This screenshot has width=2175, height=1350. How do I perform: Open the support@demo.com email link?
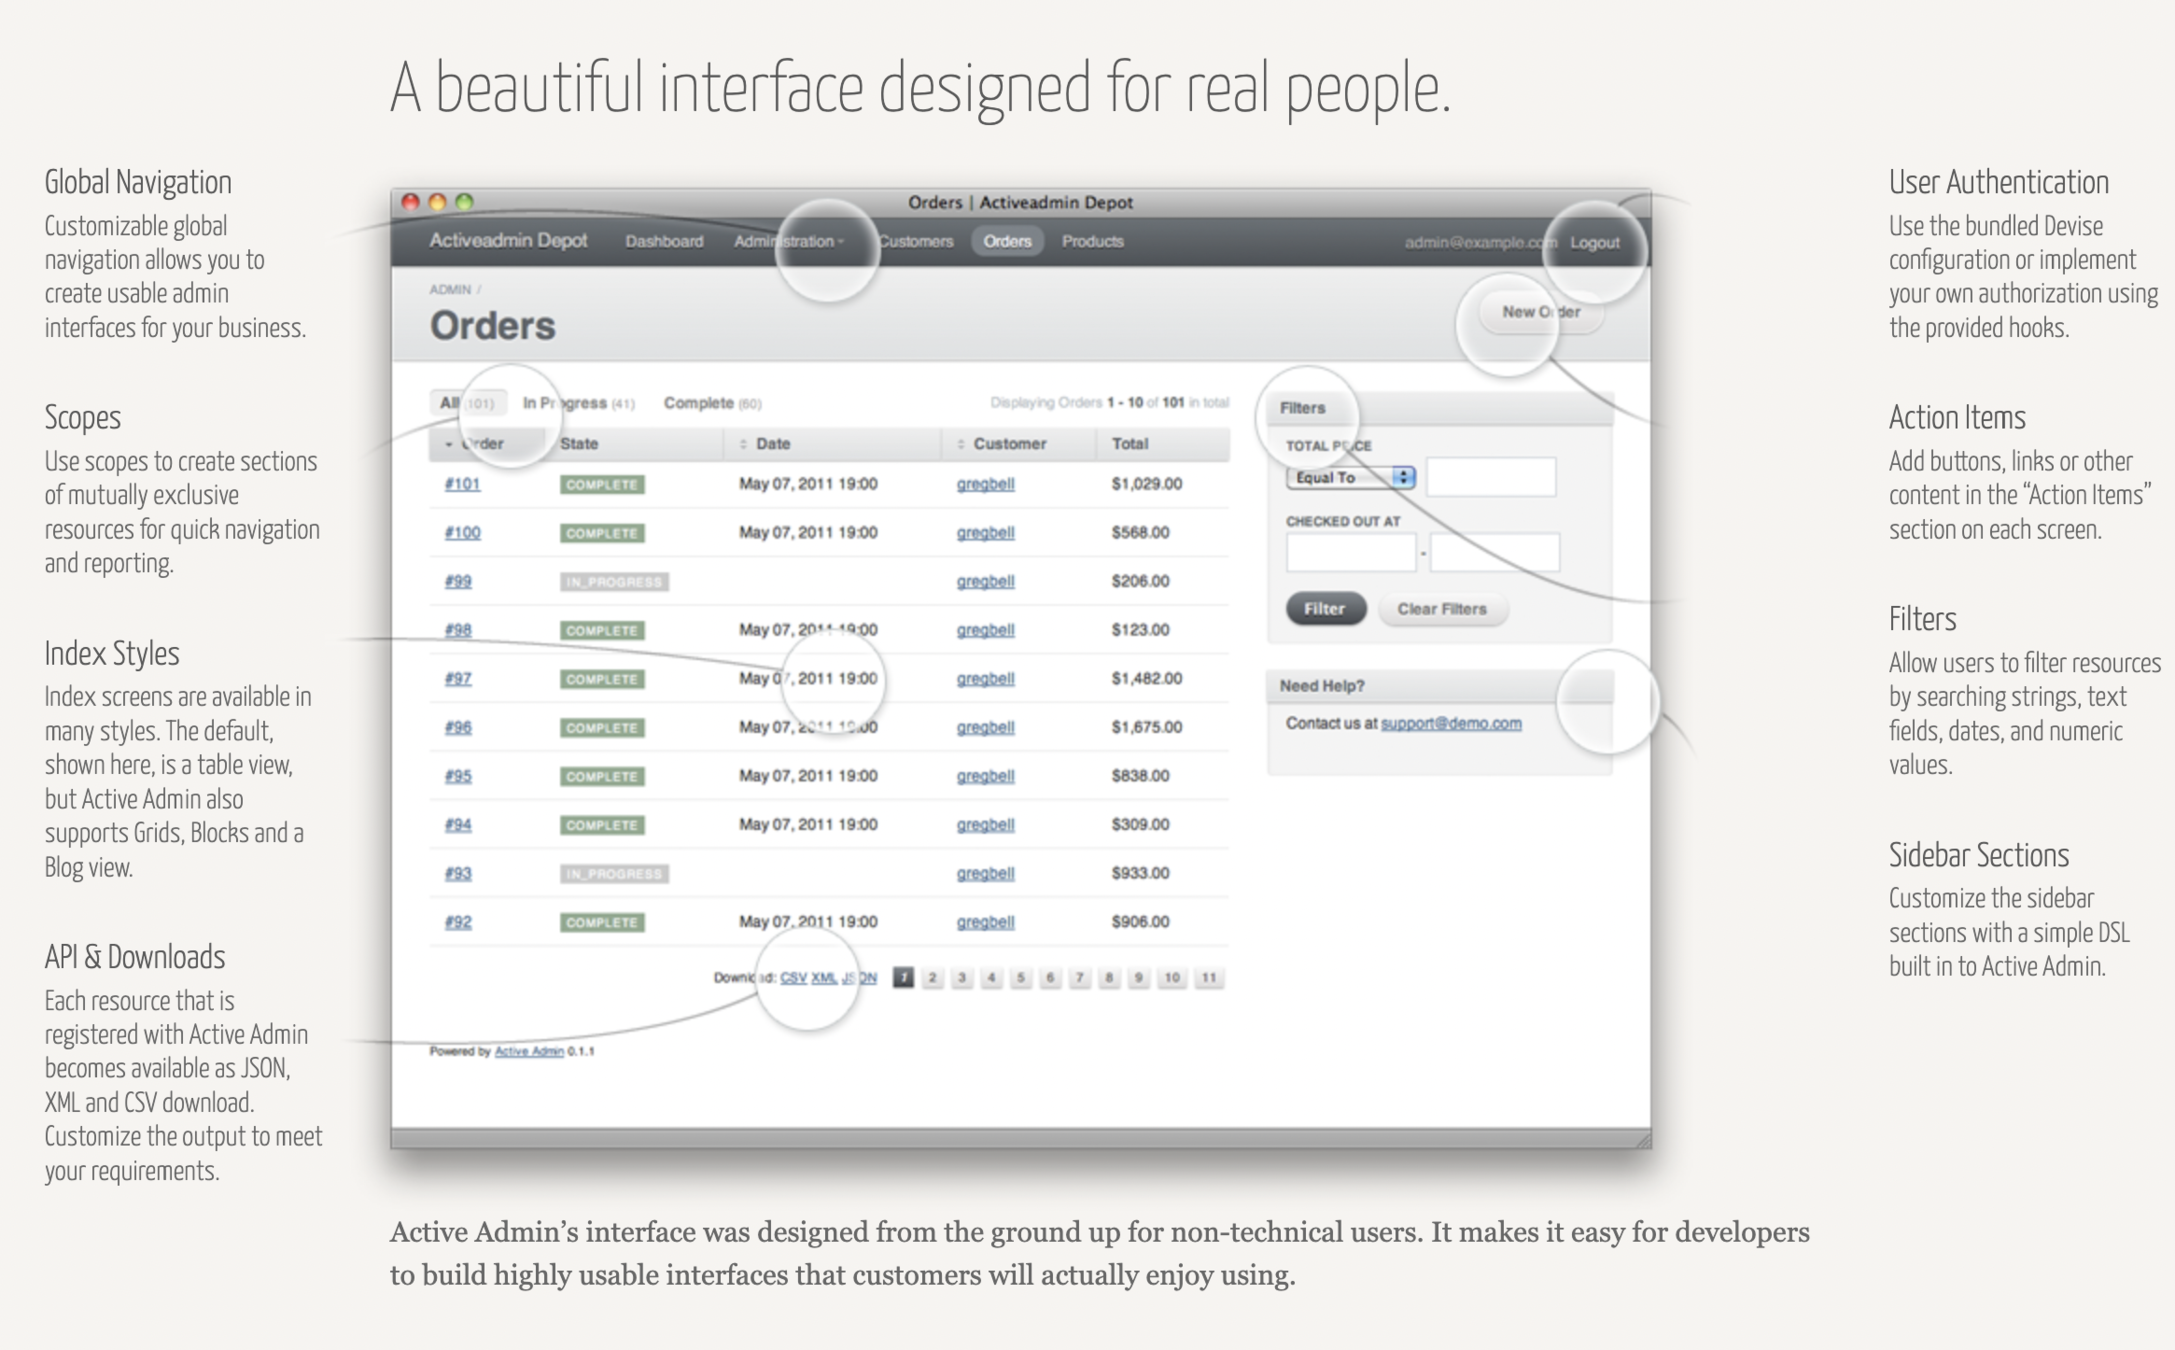tap(1450, 723)
